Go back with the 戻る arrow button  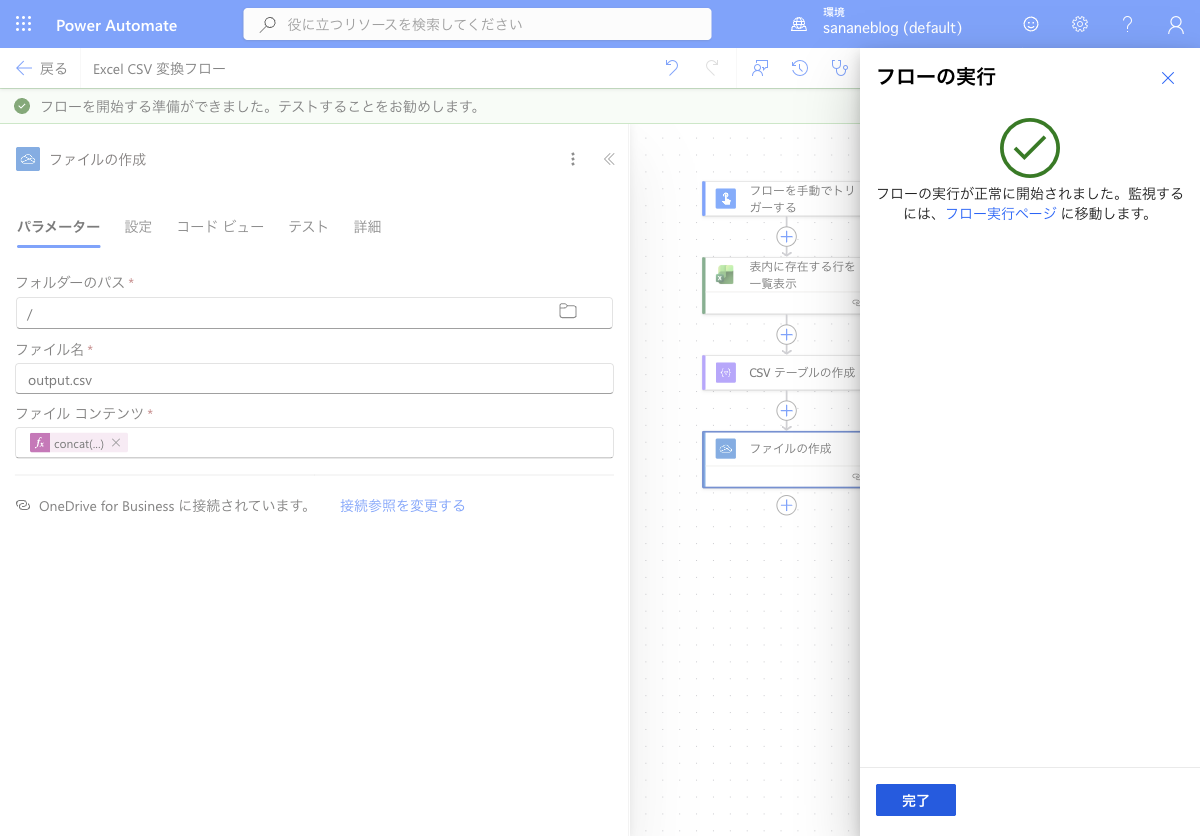[x=42, y=68]
